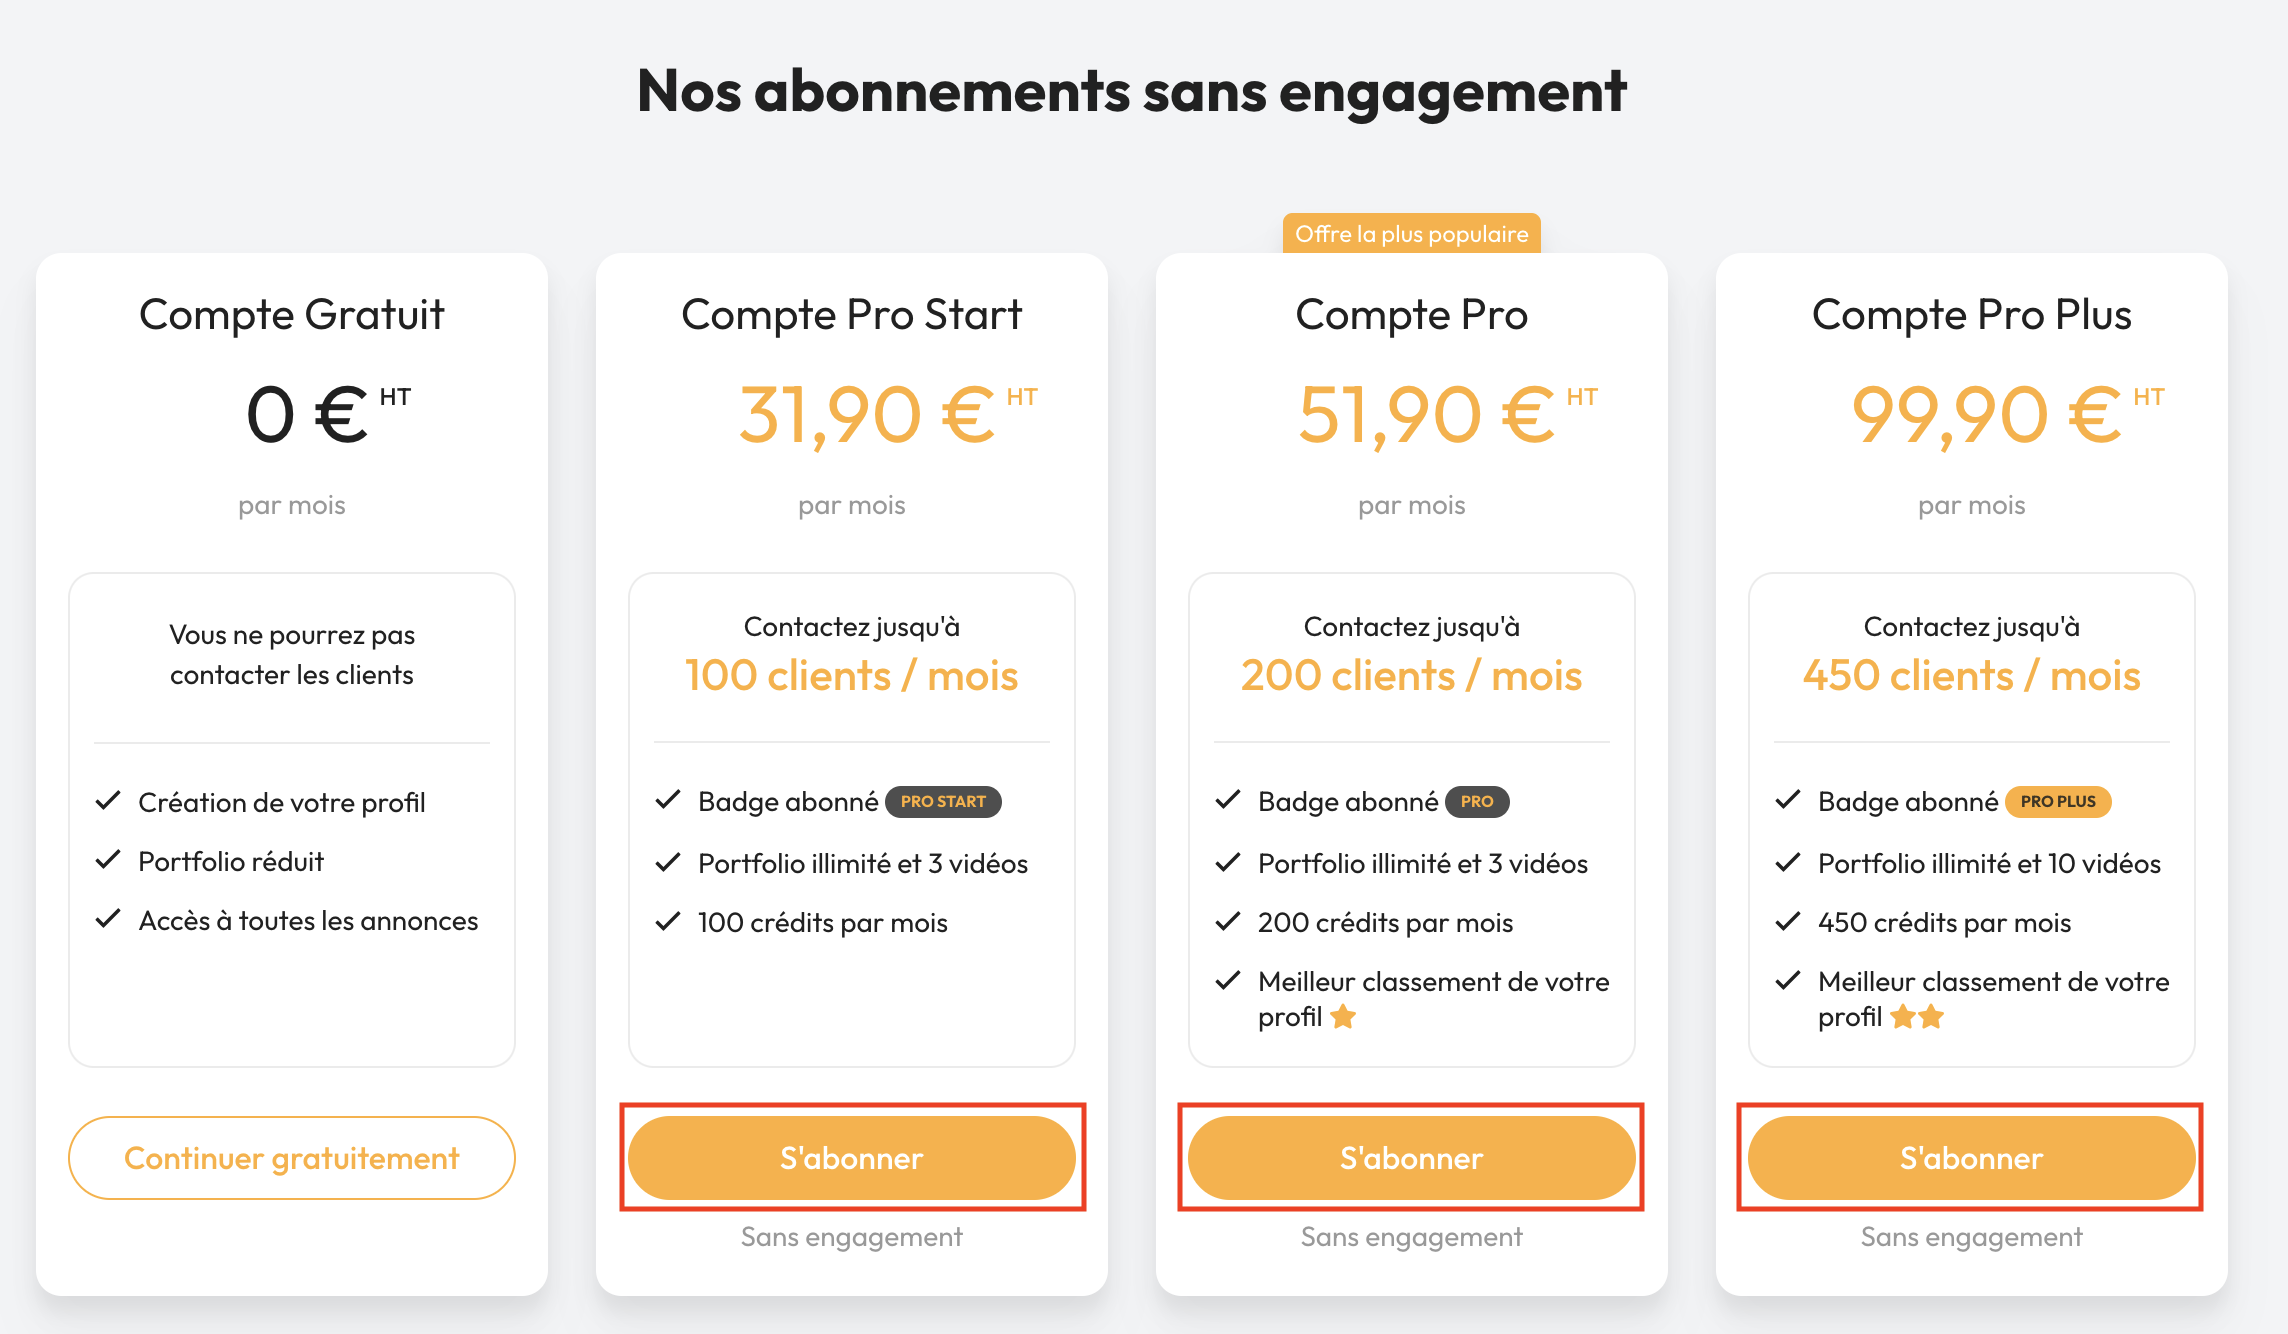Viewport: 2288px width, 1334px height.
Task: Click the Offre la plus populaire tag
Action: pos(1411,234)
